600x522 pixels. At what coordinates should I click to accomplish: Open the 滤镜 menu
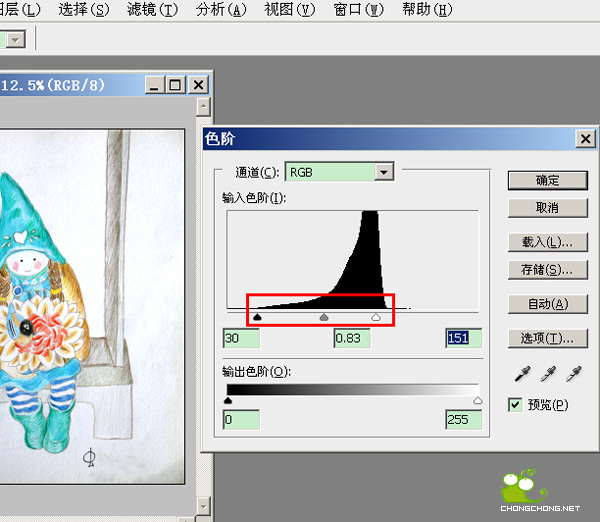(x=152, y=9)
